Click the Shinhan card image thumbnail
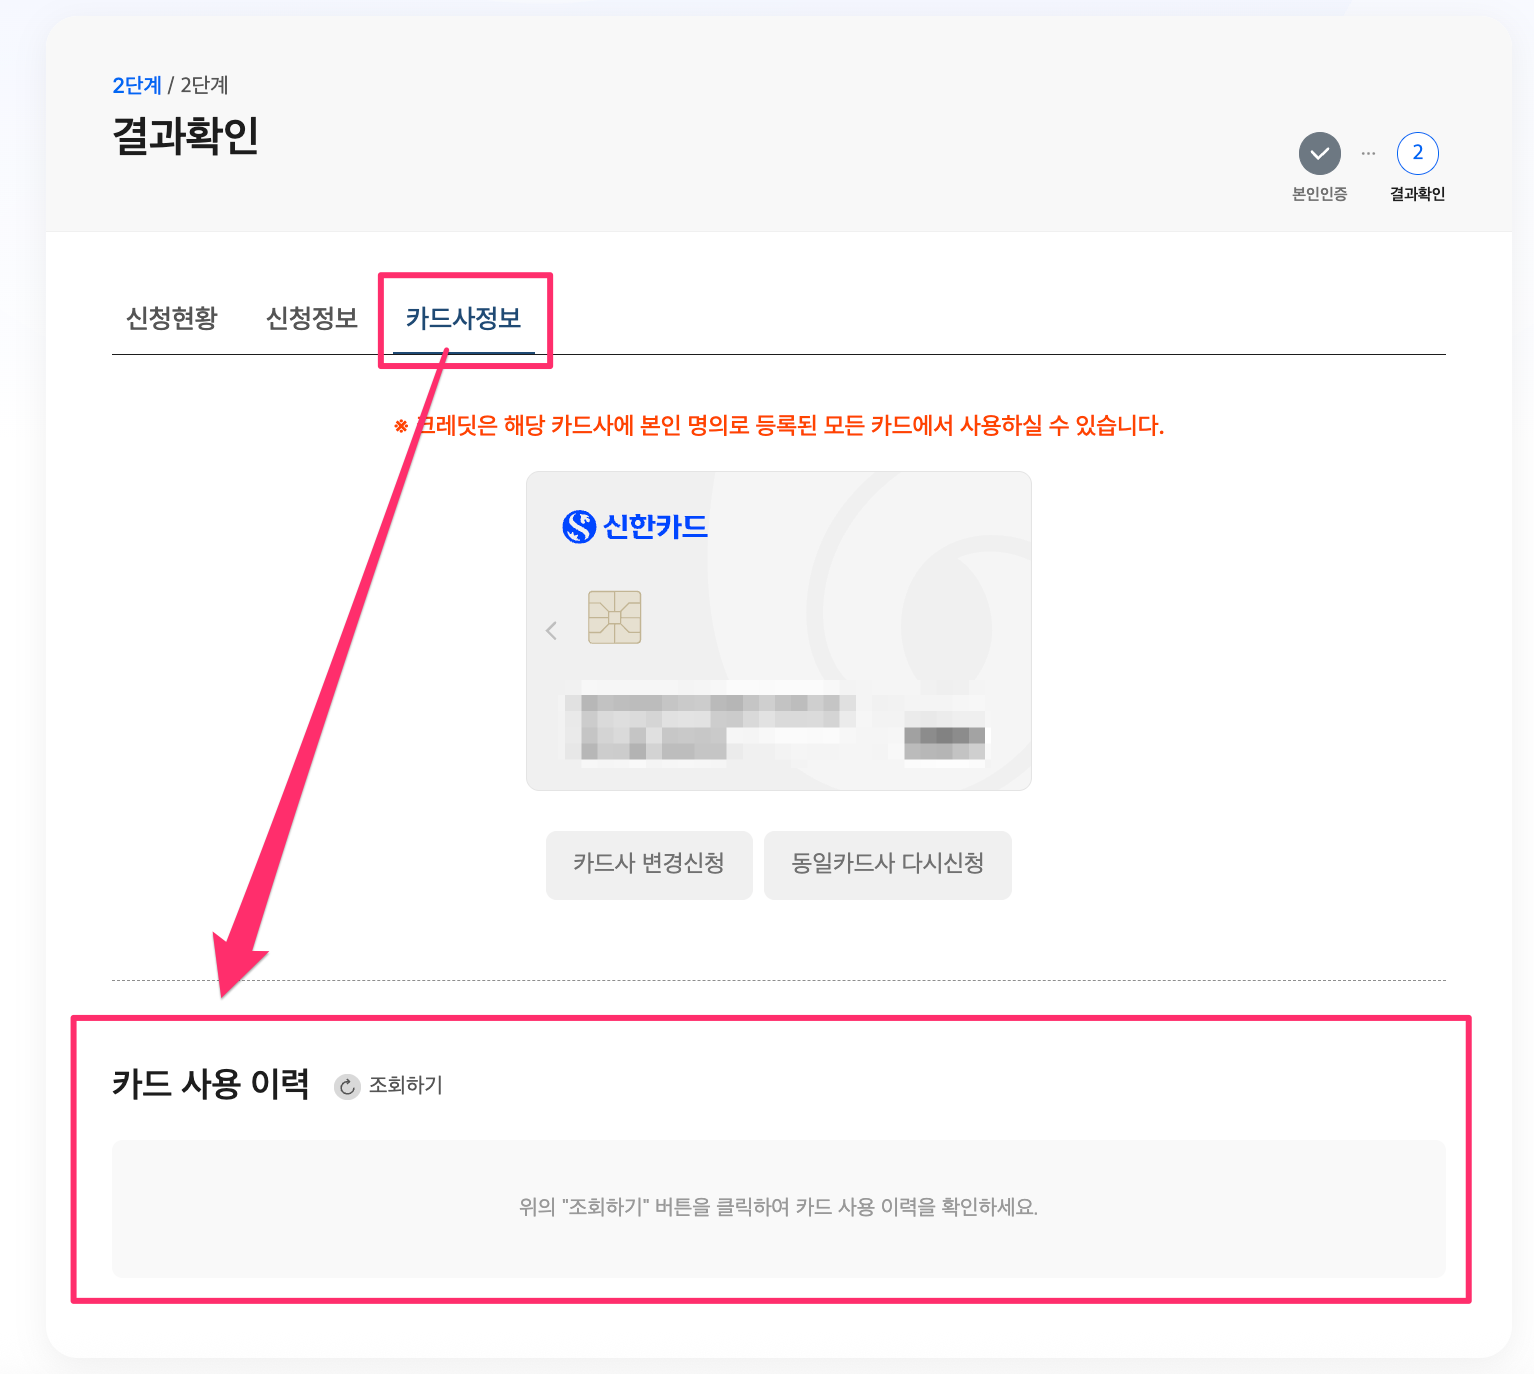The width and height of the screenshot is (1534, 1374). (779, 631)
